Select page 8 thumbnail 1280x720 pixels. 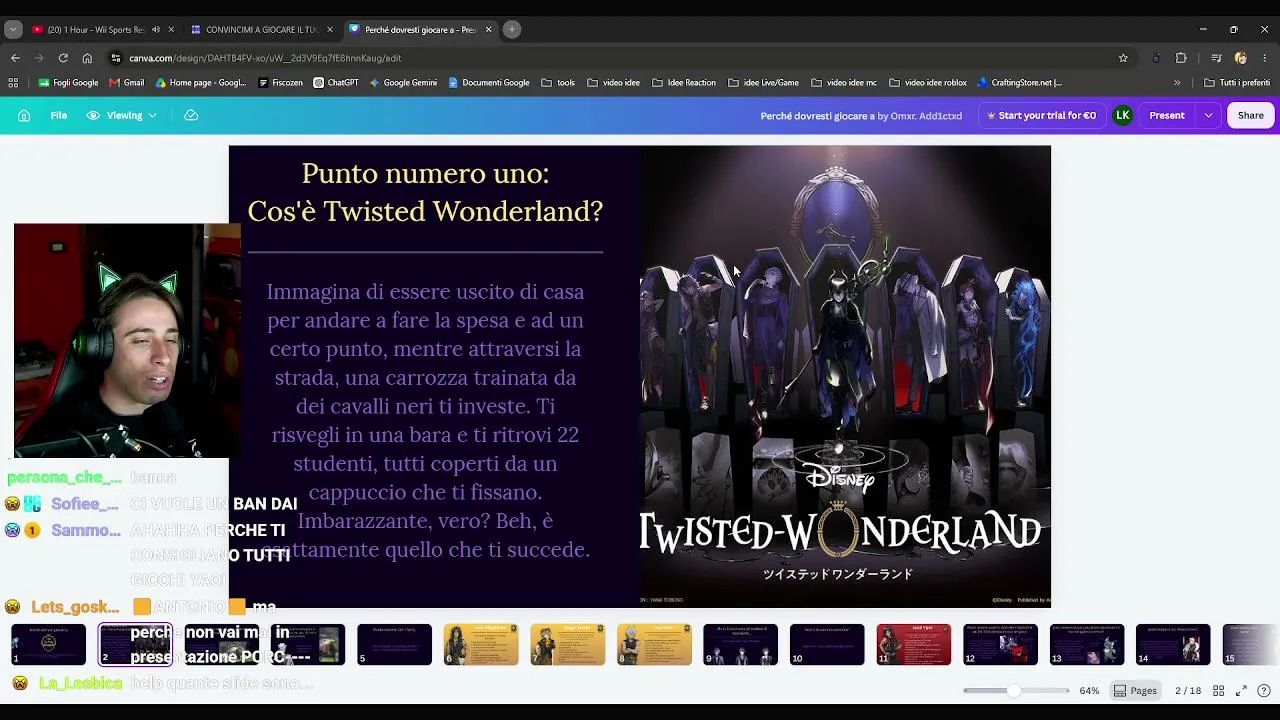point(654,645)
